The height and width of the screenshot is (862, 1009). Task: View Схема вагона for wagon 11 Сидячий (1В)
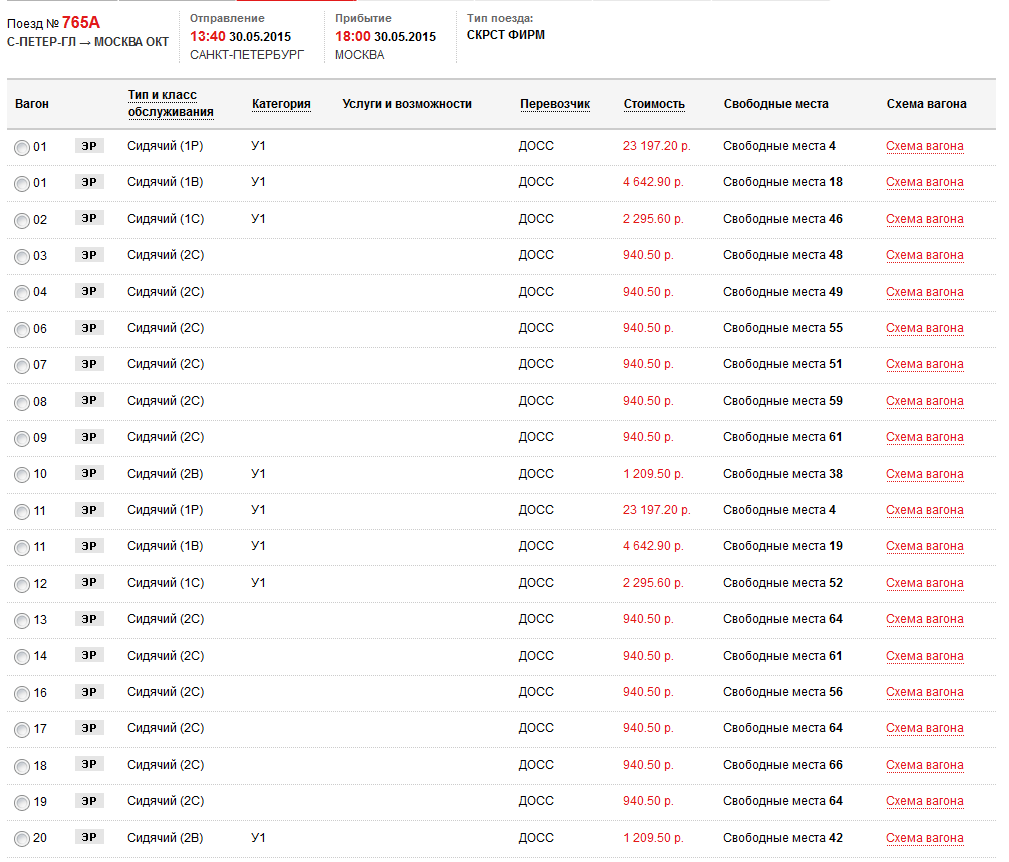point(924,546)
